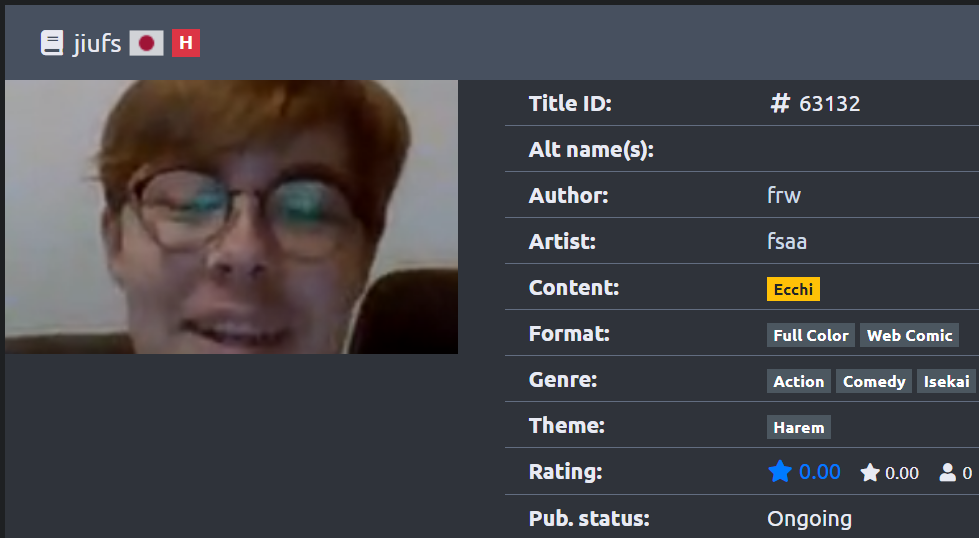Click the blue star rating icon
The width and height of the screenshot is (979, 538).
780,472
